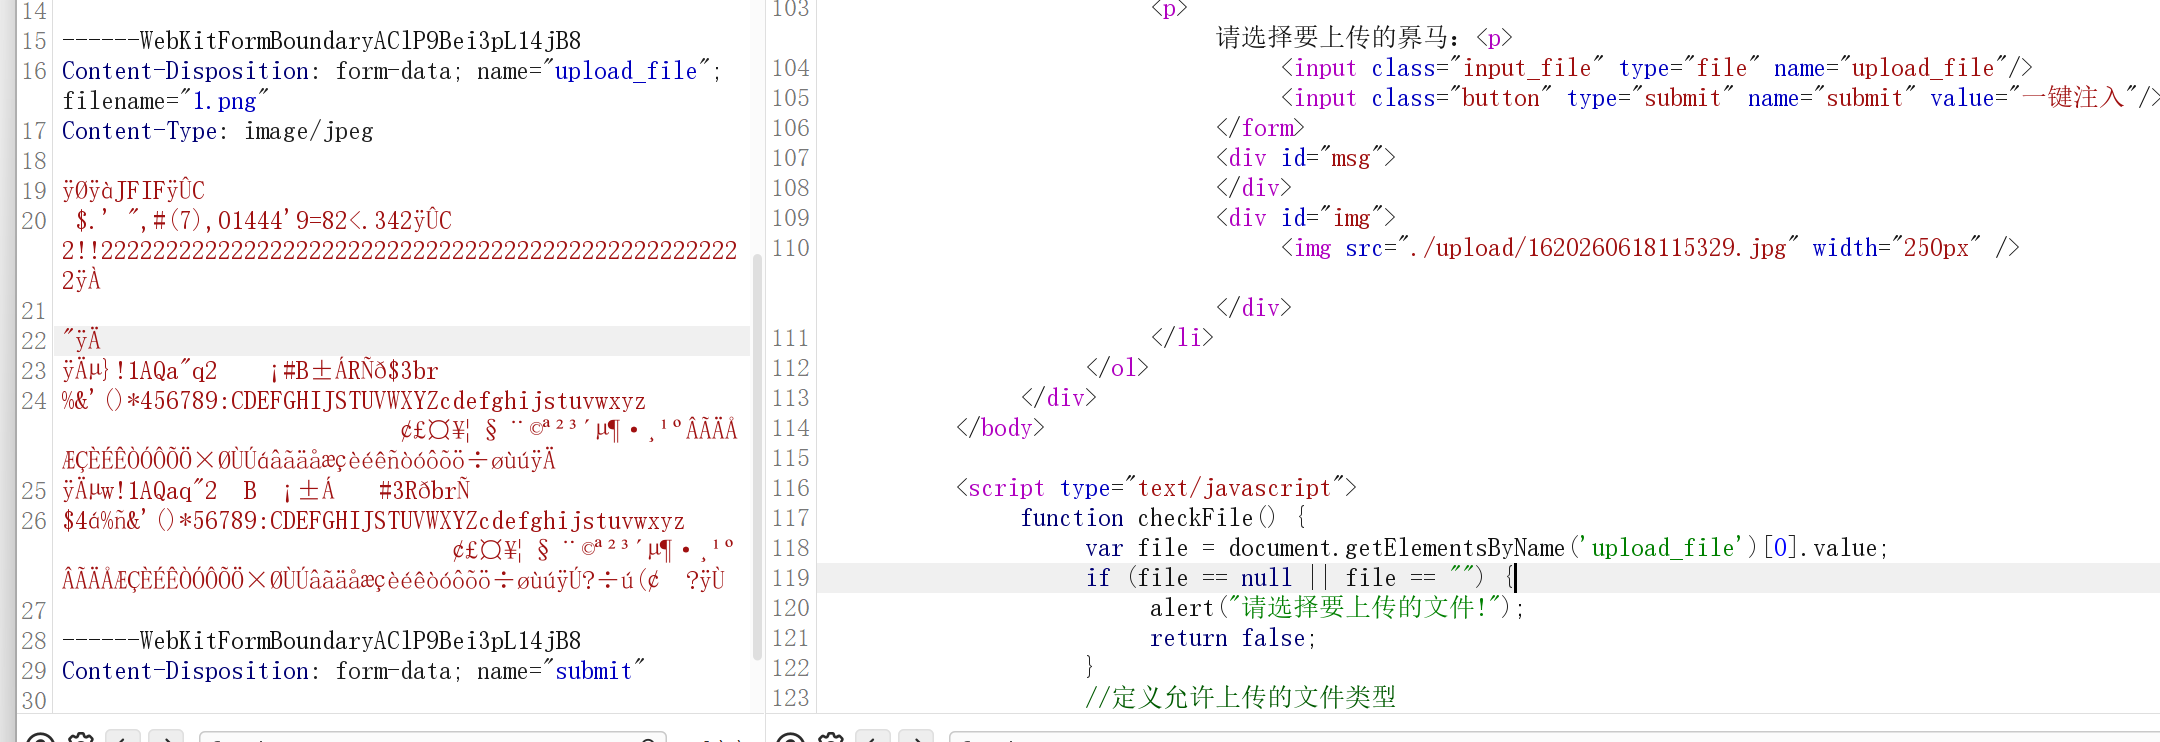2160x742 pixels.
Task: Click response line number 115
Action: (x=790, y=458)
